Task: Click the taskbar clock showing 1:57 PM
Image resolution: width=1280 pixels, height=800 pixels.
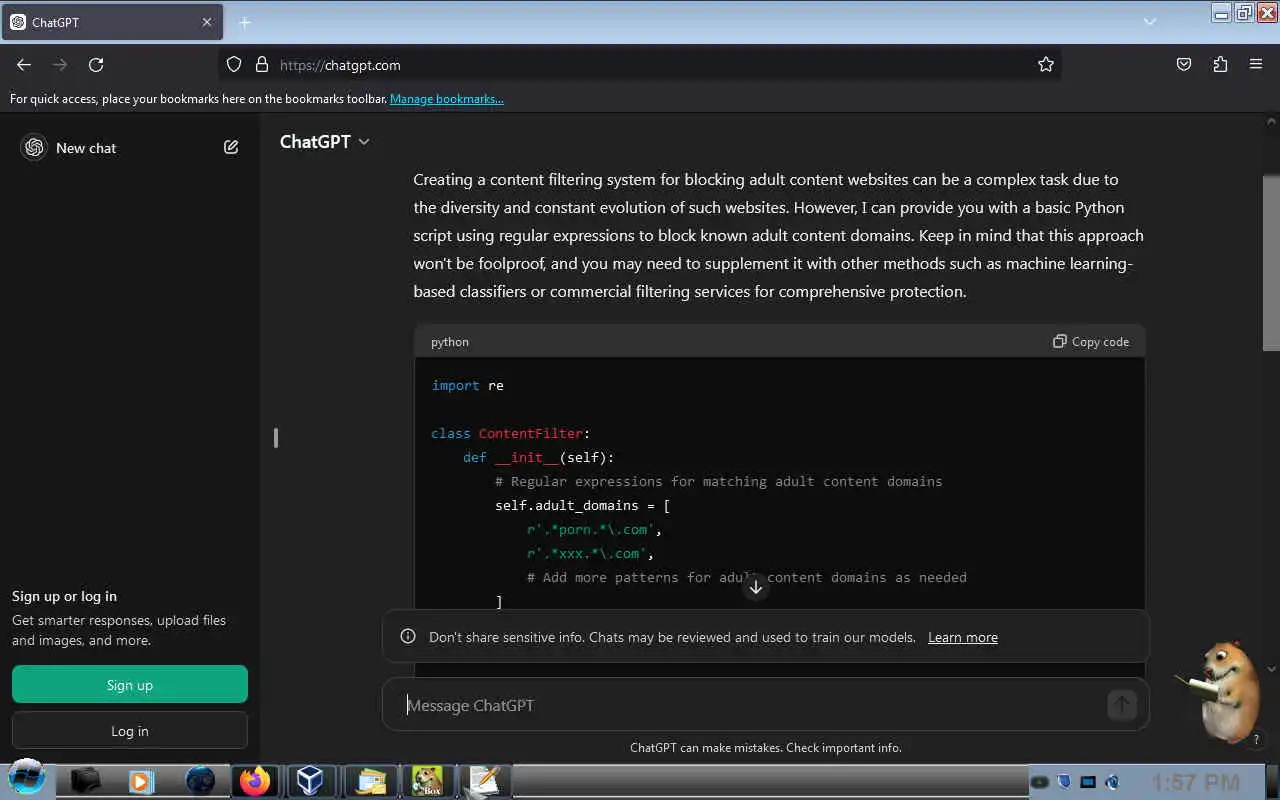Action: [1195, 782]
